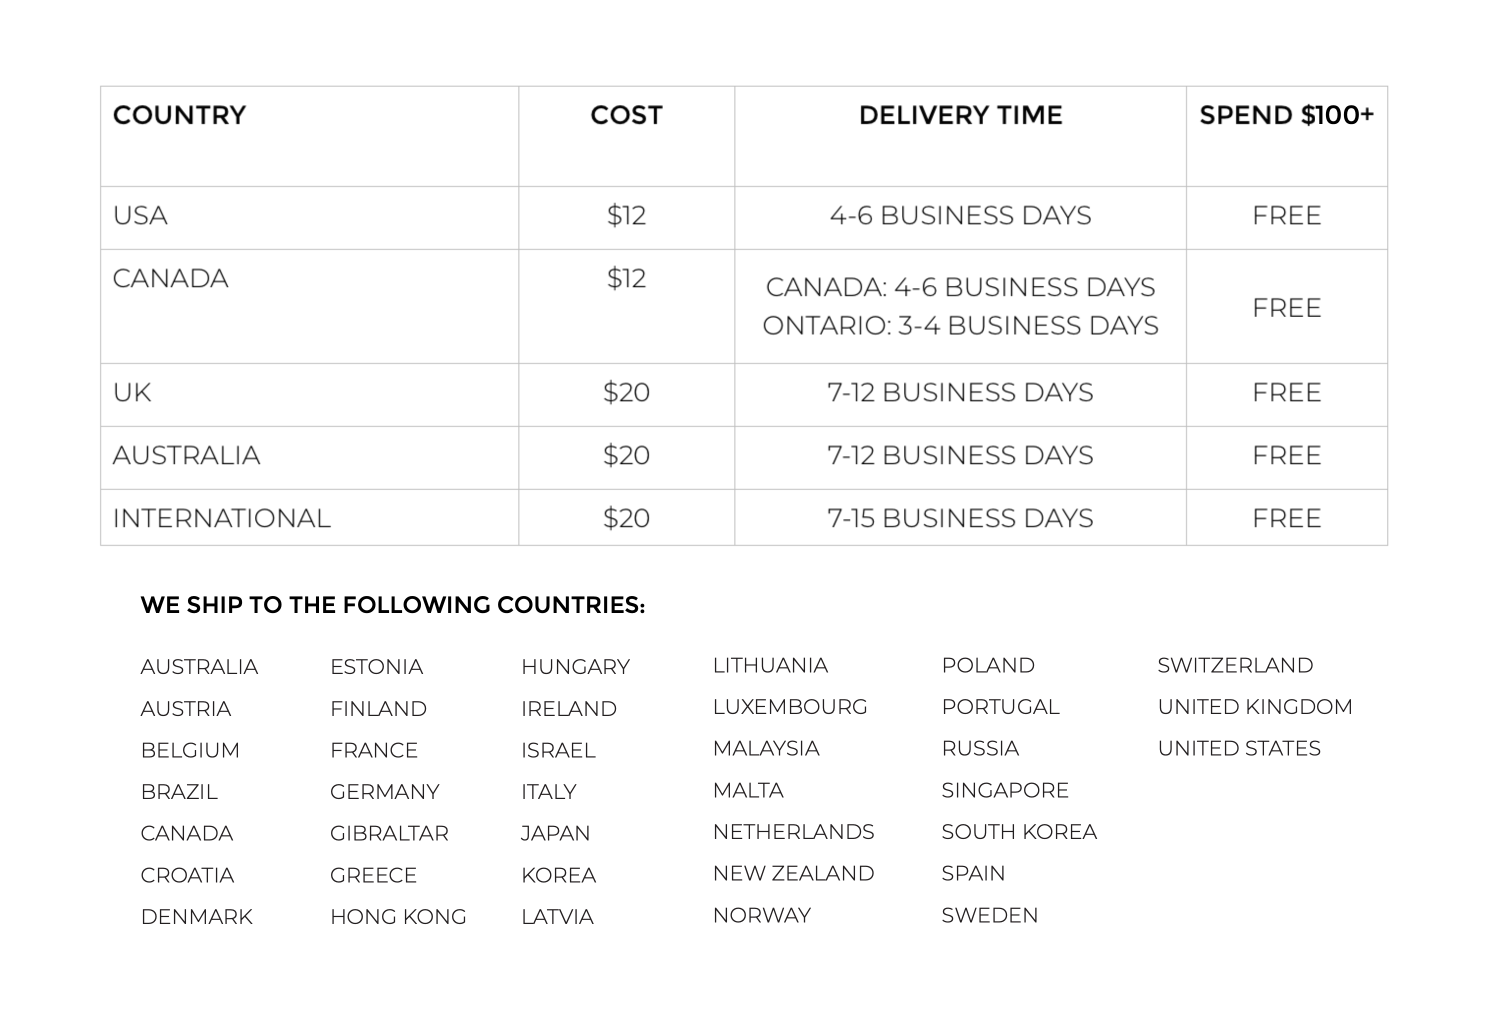Click 7-15 BUSINESS DAYS delivery cell

[960, 518]
